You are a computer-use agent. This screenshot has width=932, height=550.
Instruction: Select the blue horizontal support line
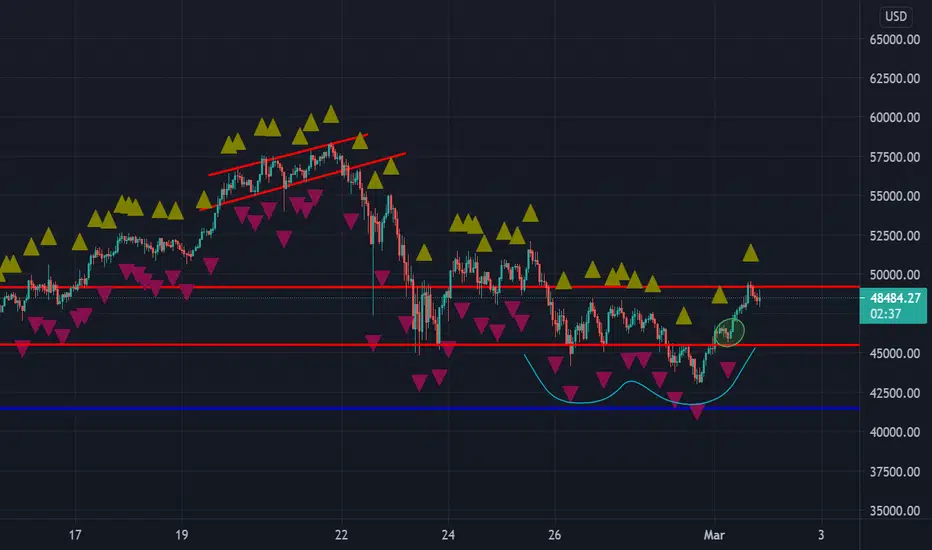pos(428,408)
